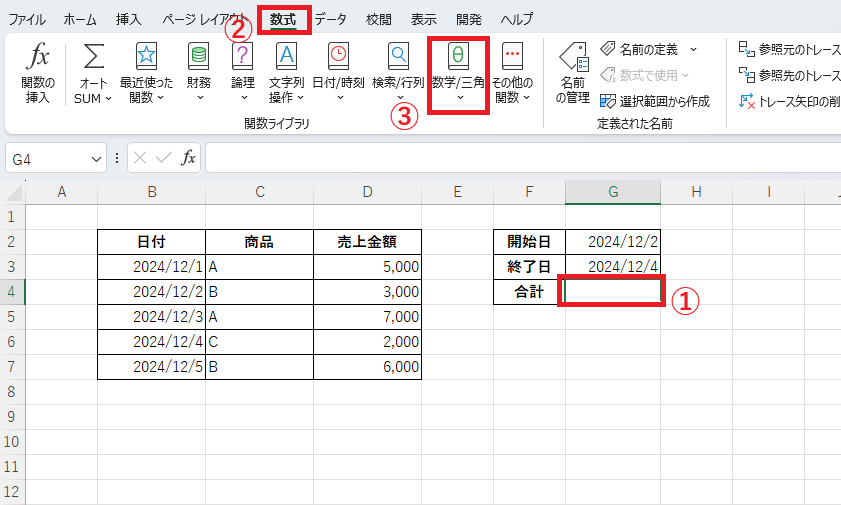Select column B header
Viewport: 841px width, 505px height.
pyautogui.click(x=152, y=192)
